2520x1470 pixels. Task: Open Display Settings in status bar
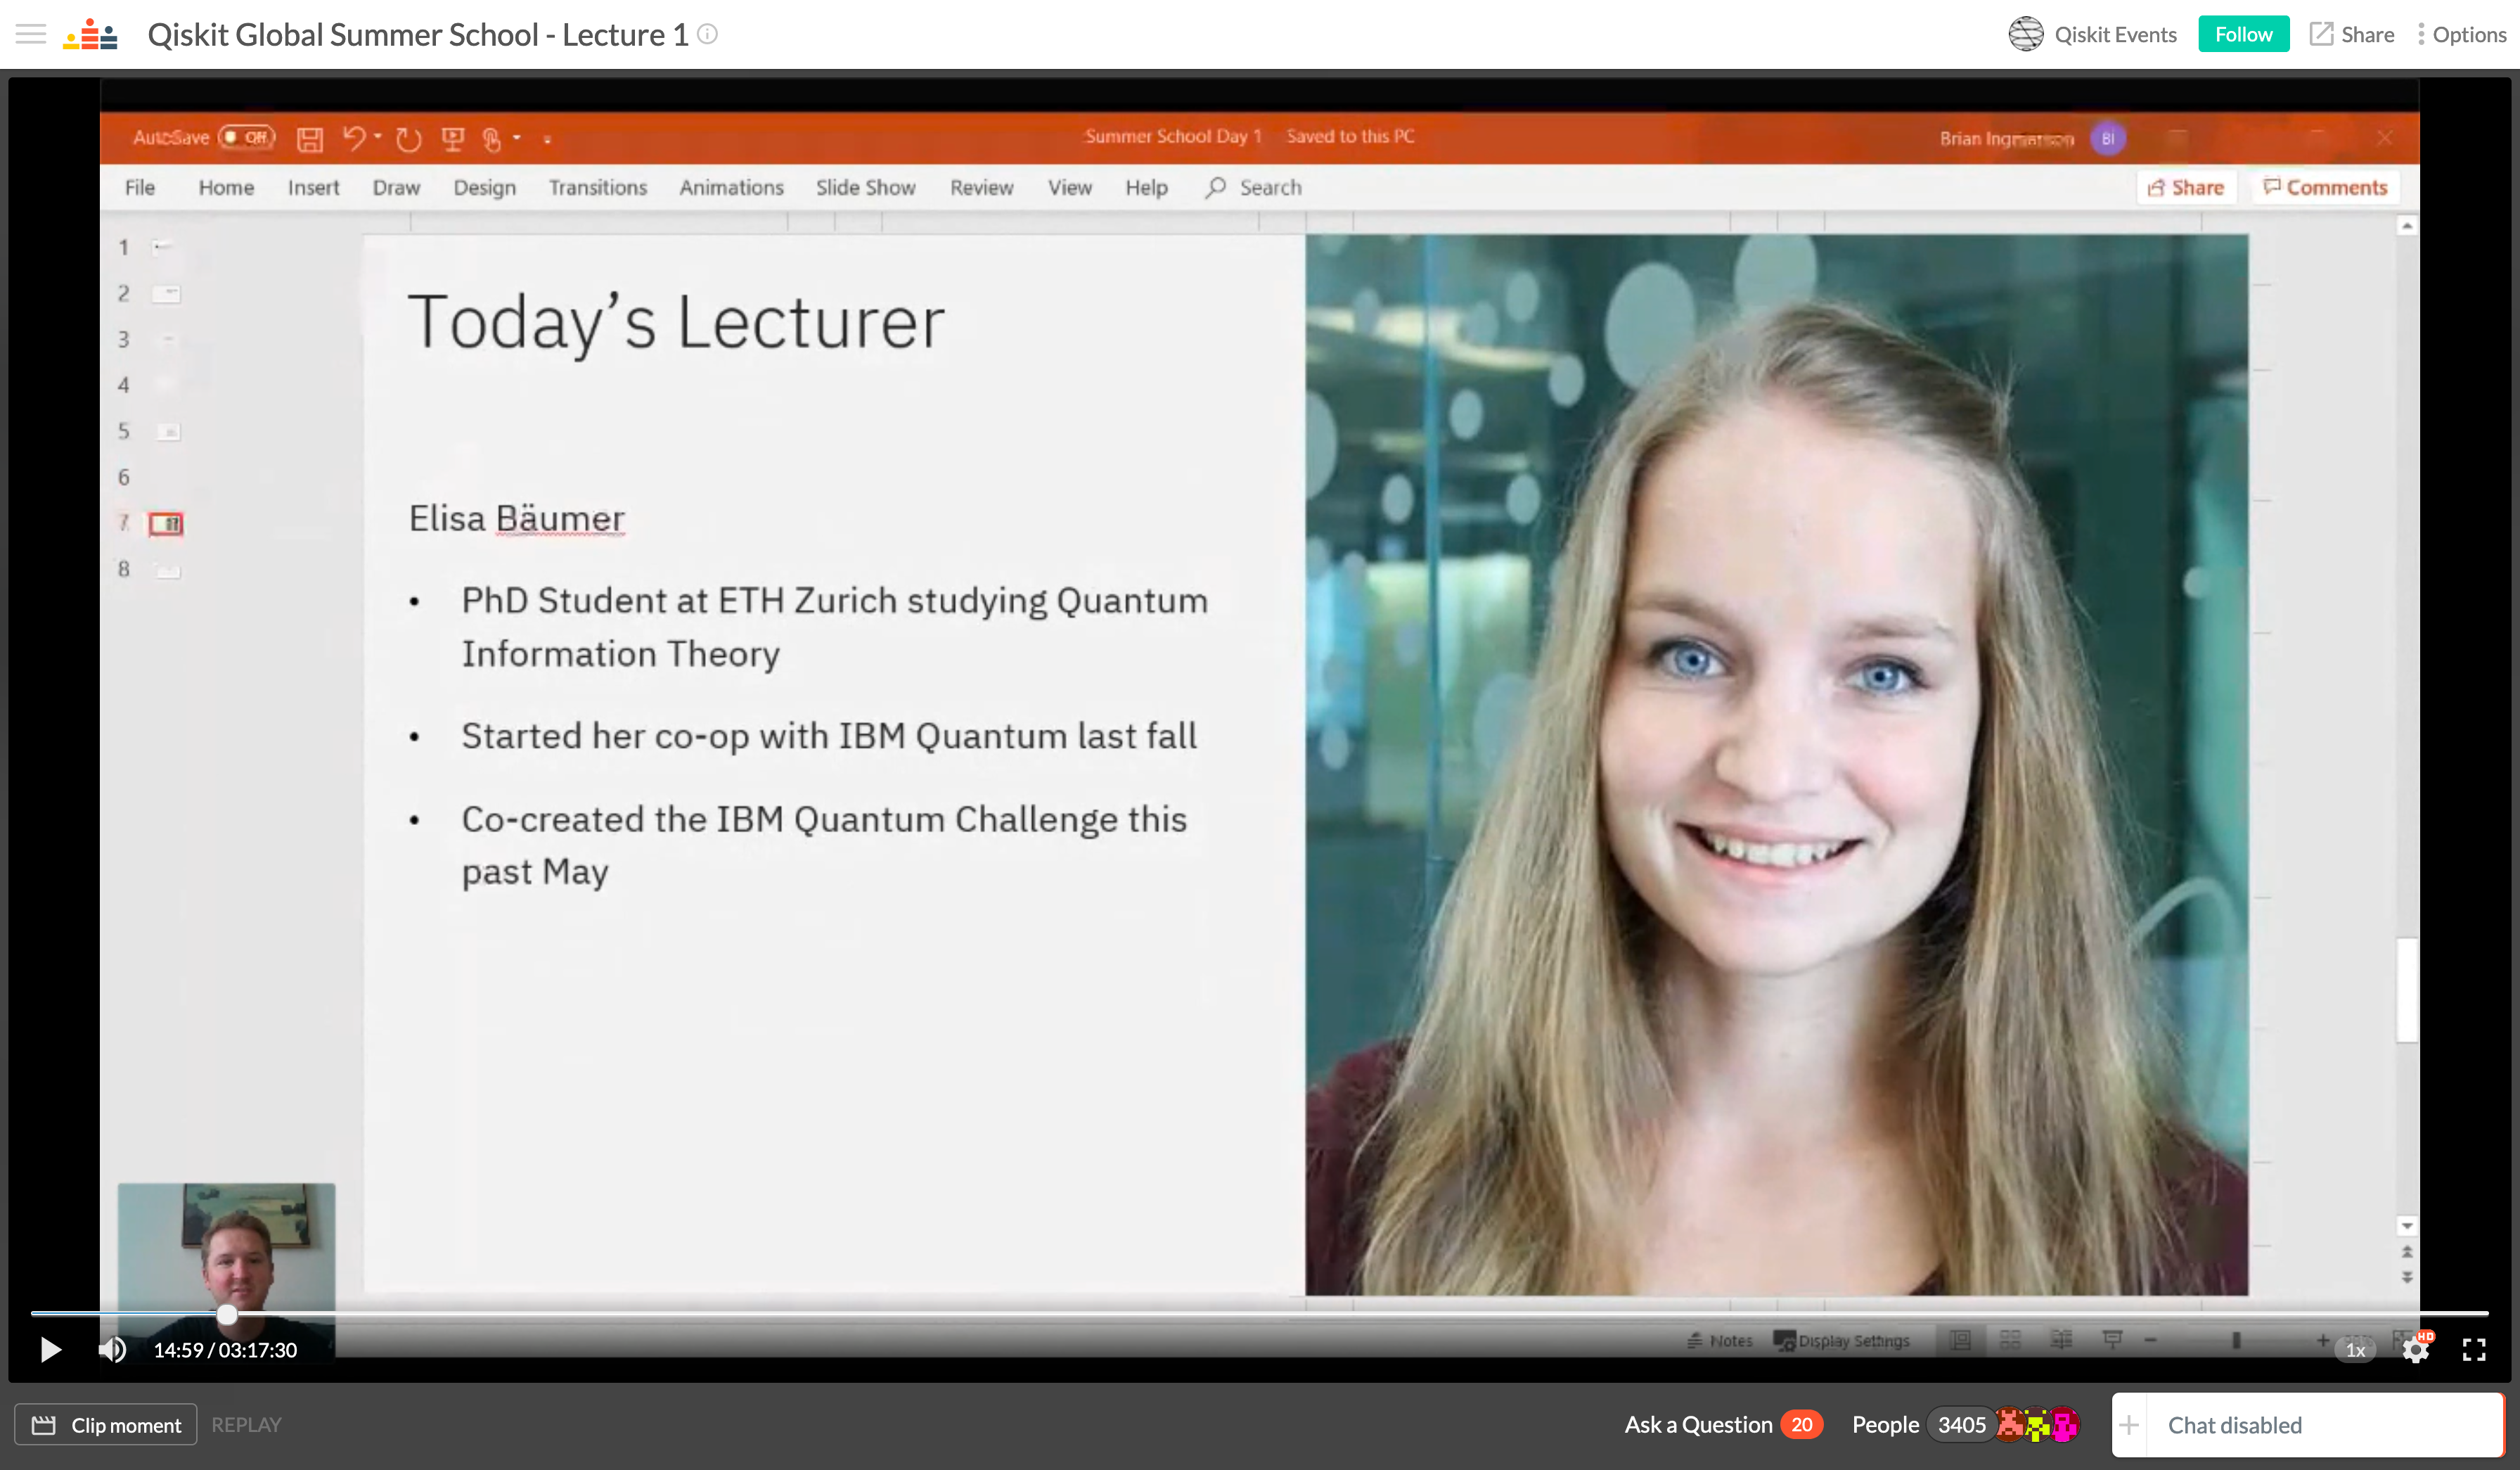pyautogui.click(x=1841, y=1340)
